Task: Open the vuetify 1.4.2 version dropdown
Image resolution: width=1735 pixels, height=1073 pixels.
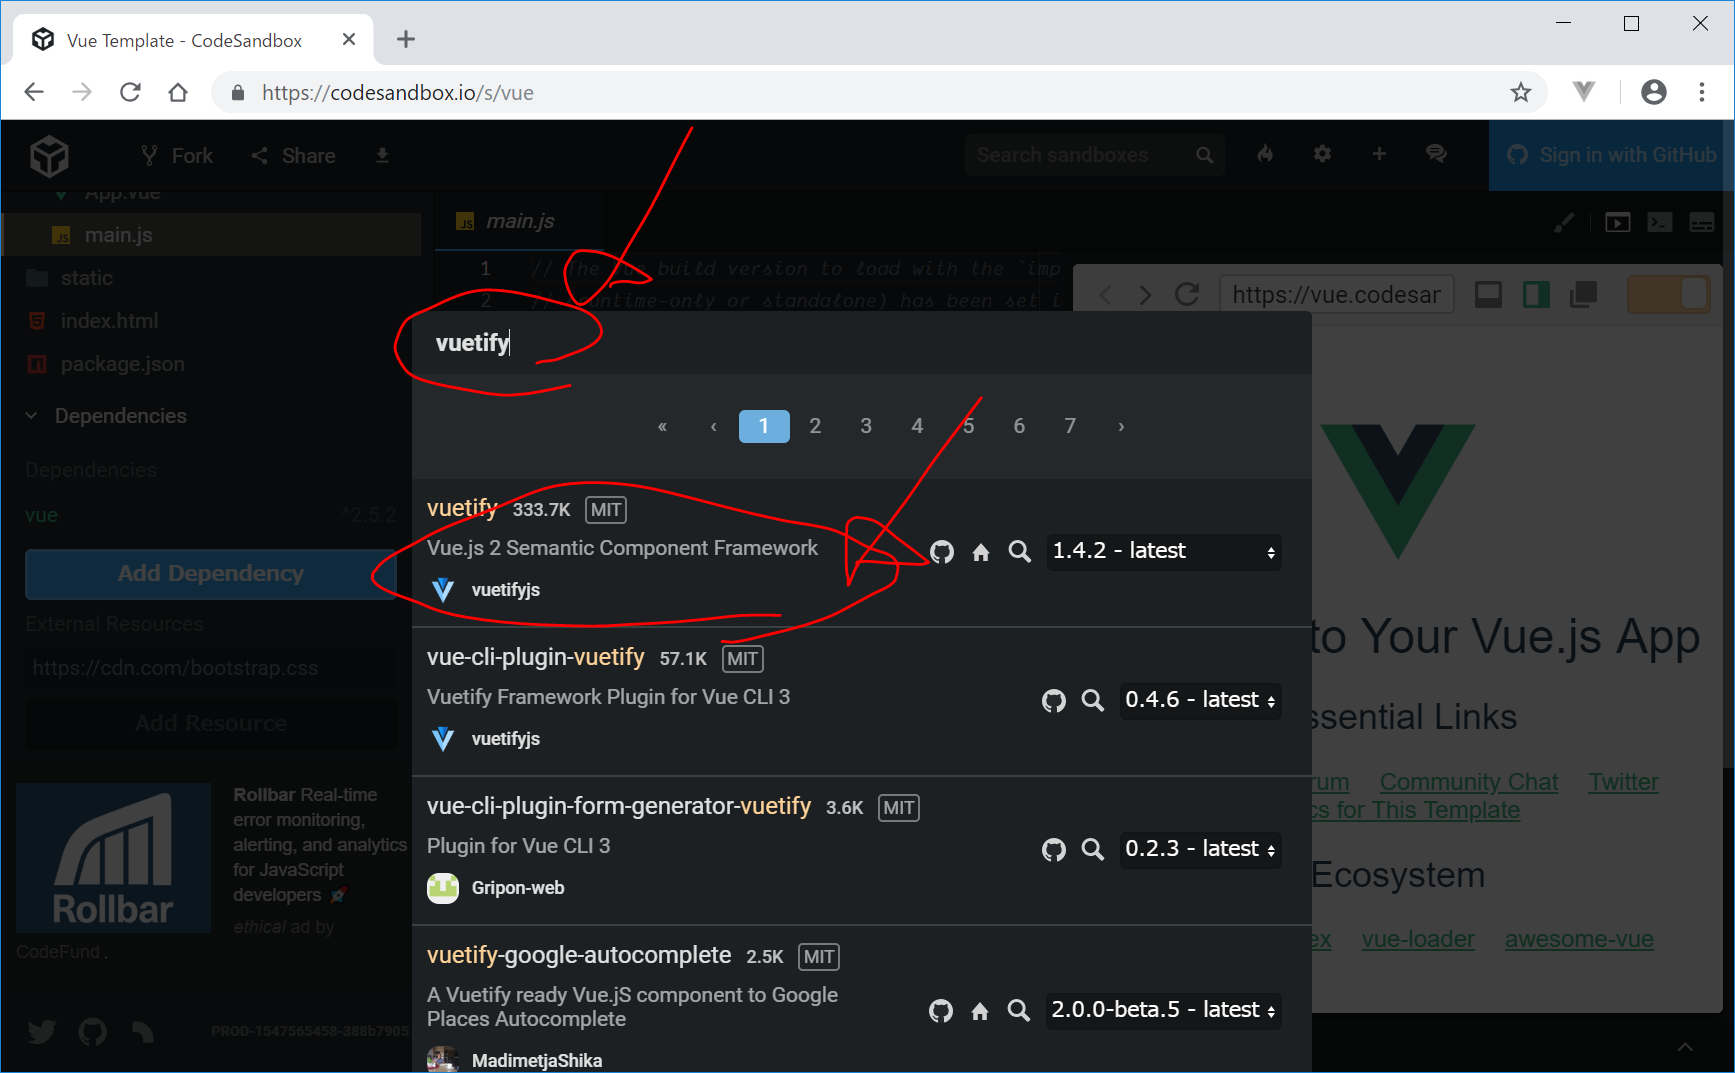Action: (x=1163, y=552)
